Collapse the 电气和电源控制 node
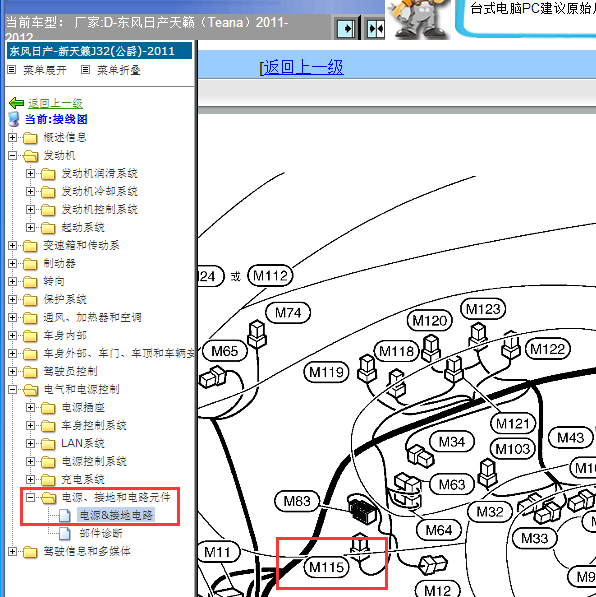 tap(12, 389)
